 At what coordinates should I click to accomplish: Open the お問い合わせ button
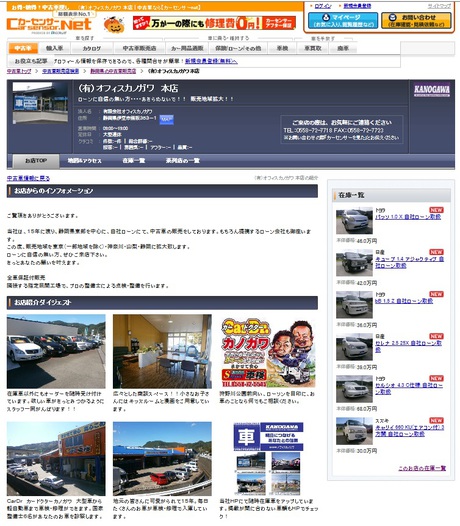point(416,20)
